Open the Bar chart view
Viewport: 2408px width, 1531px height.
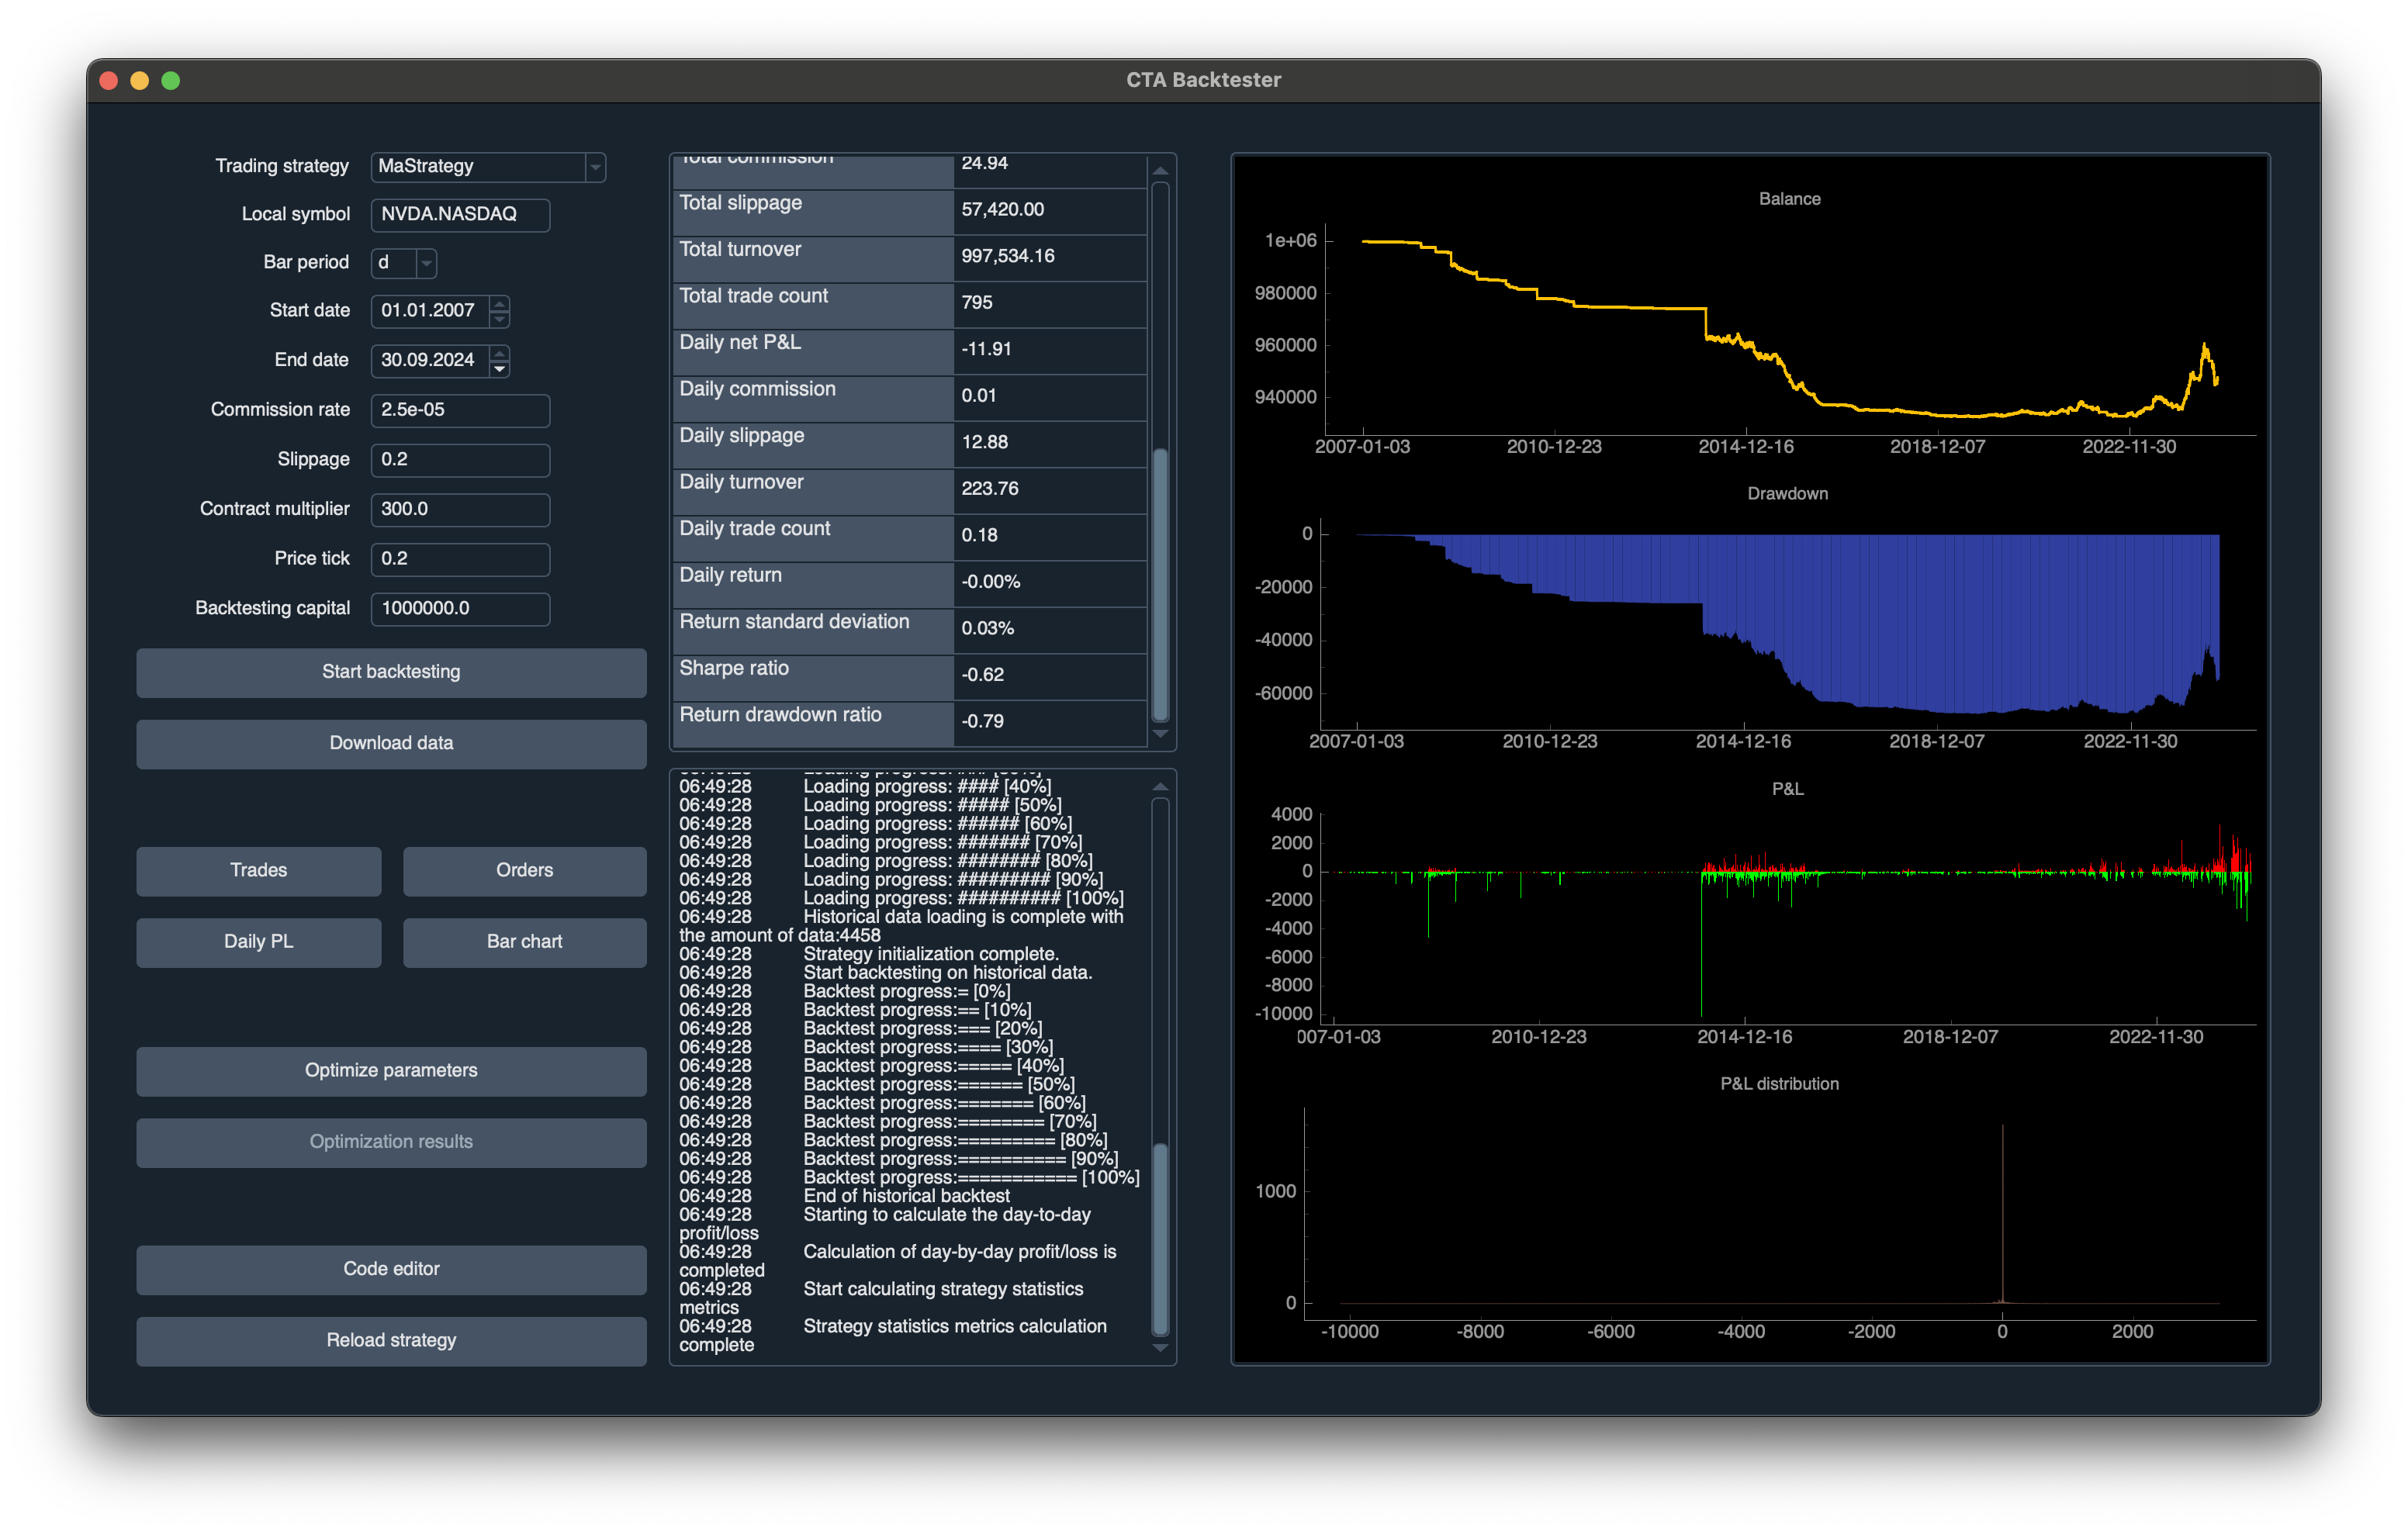(x=524, y=941)
